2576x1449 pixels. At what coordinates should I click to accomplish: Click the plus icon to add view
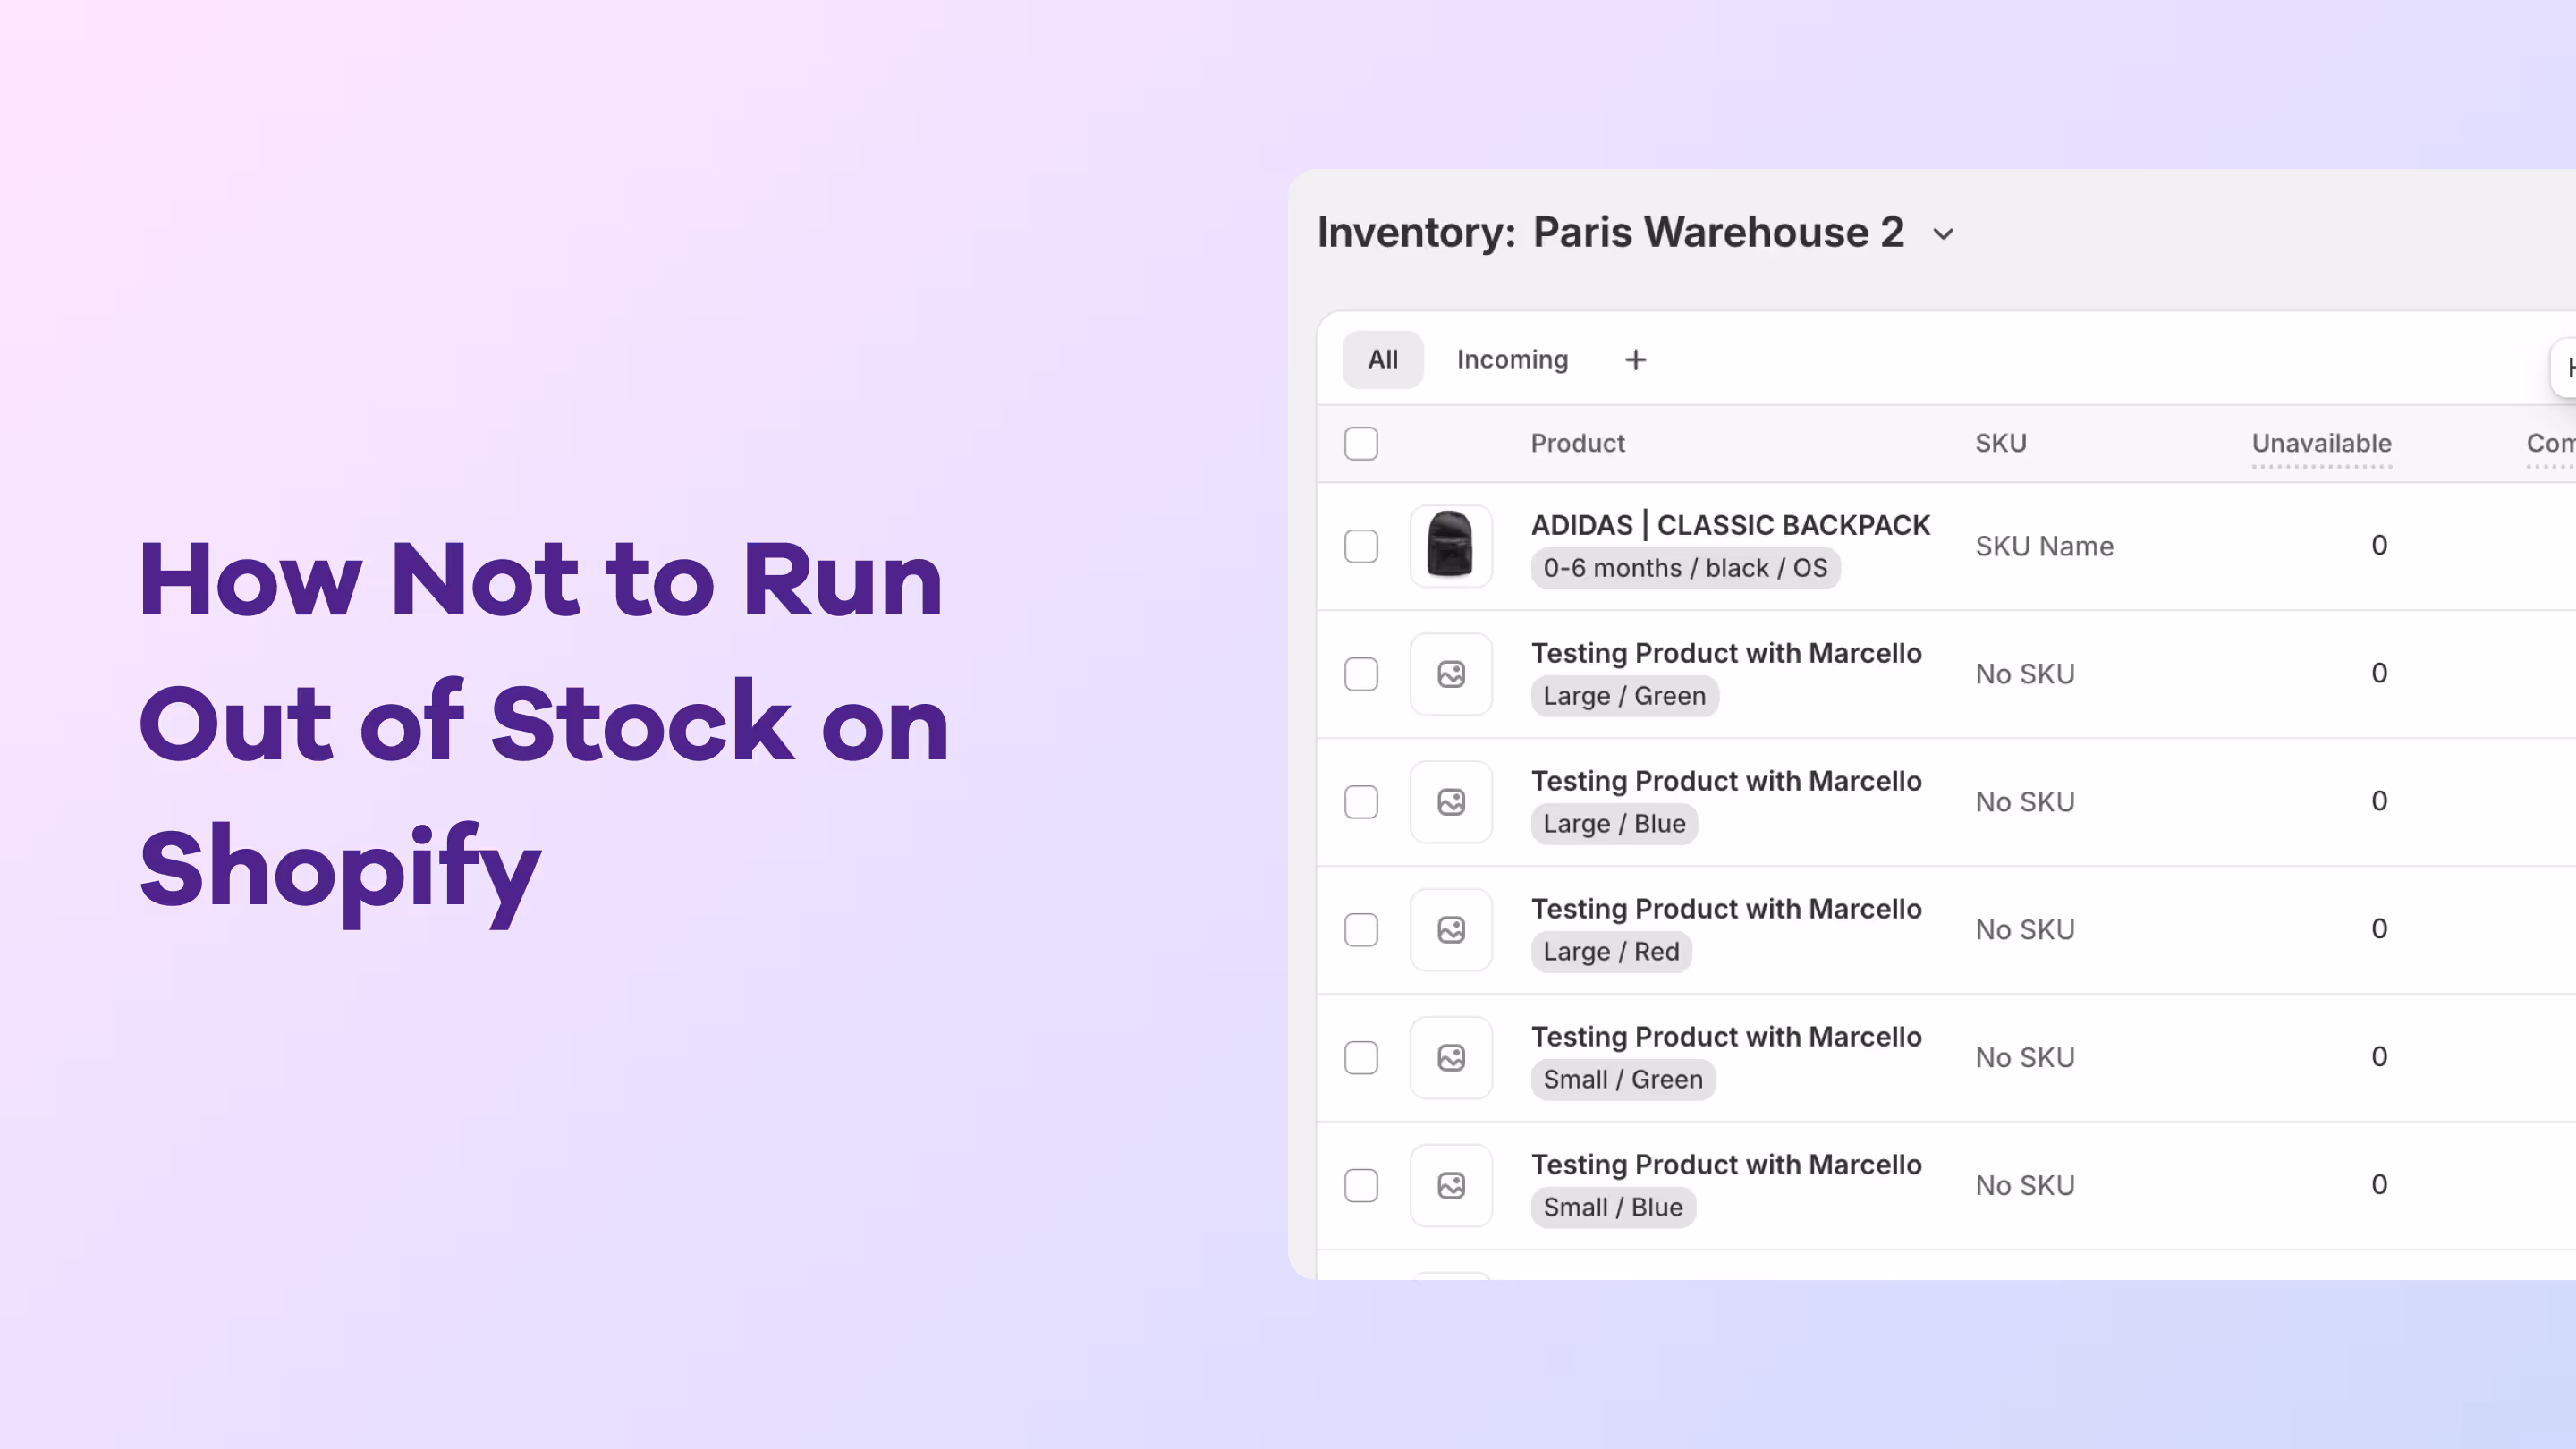[1635, 360]
